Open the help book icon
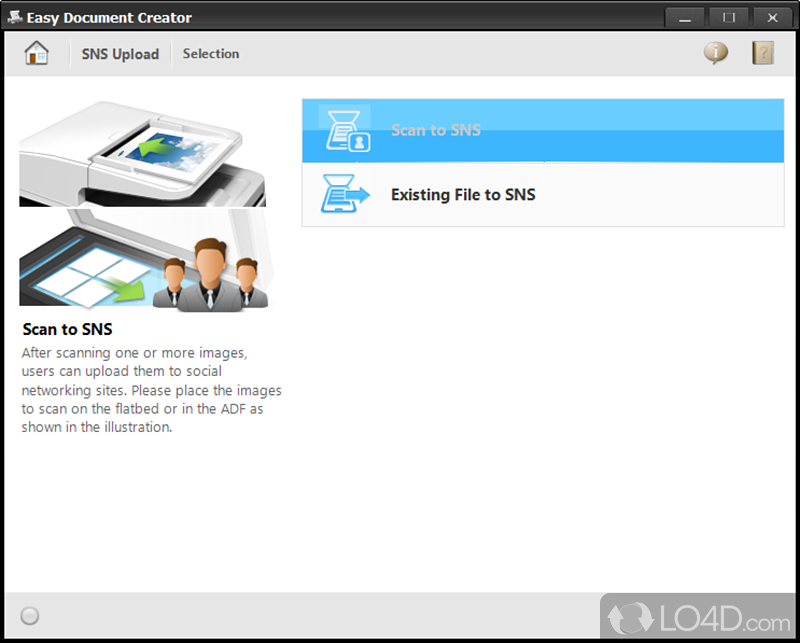Screen dimensions: 800x643 tap(763, 53)
